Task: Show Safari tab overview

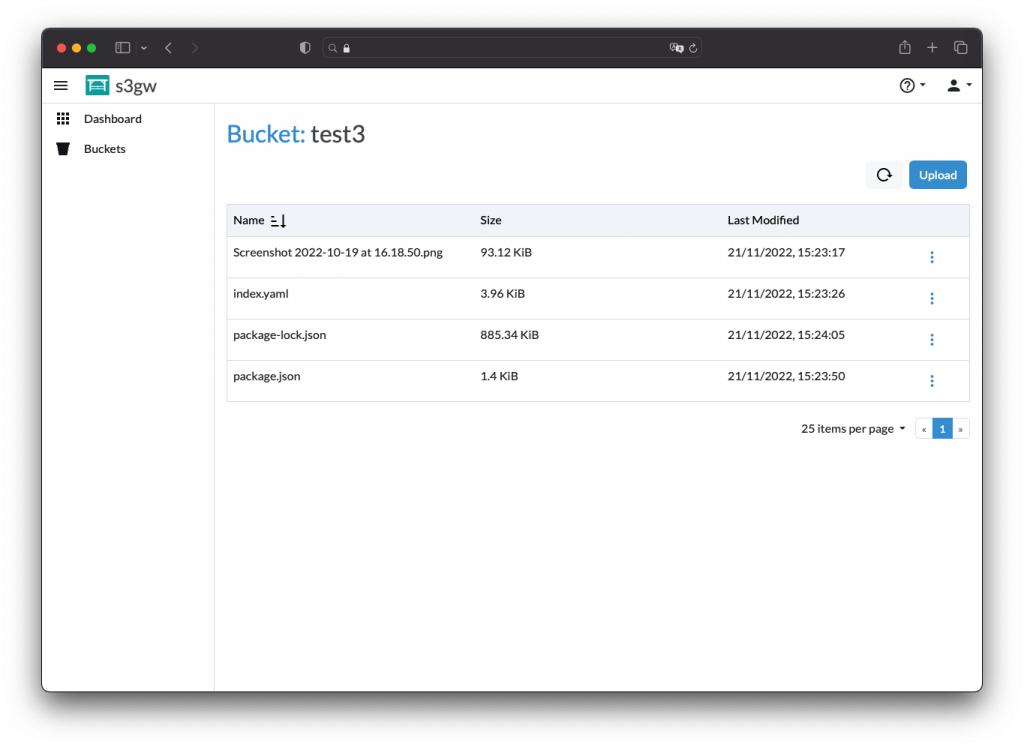Action: (960, 48)
